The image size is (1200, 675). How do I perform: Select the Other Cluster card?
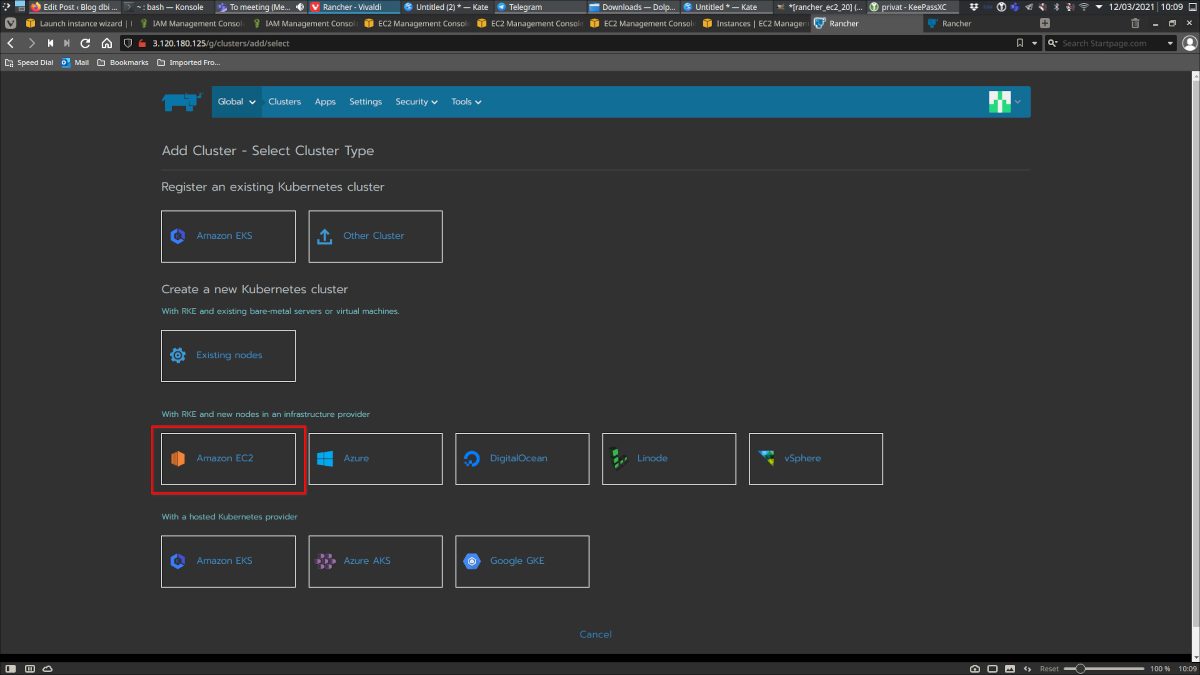(375, 236)
